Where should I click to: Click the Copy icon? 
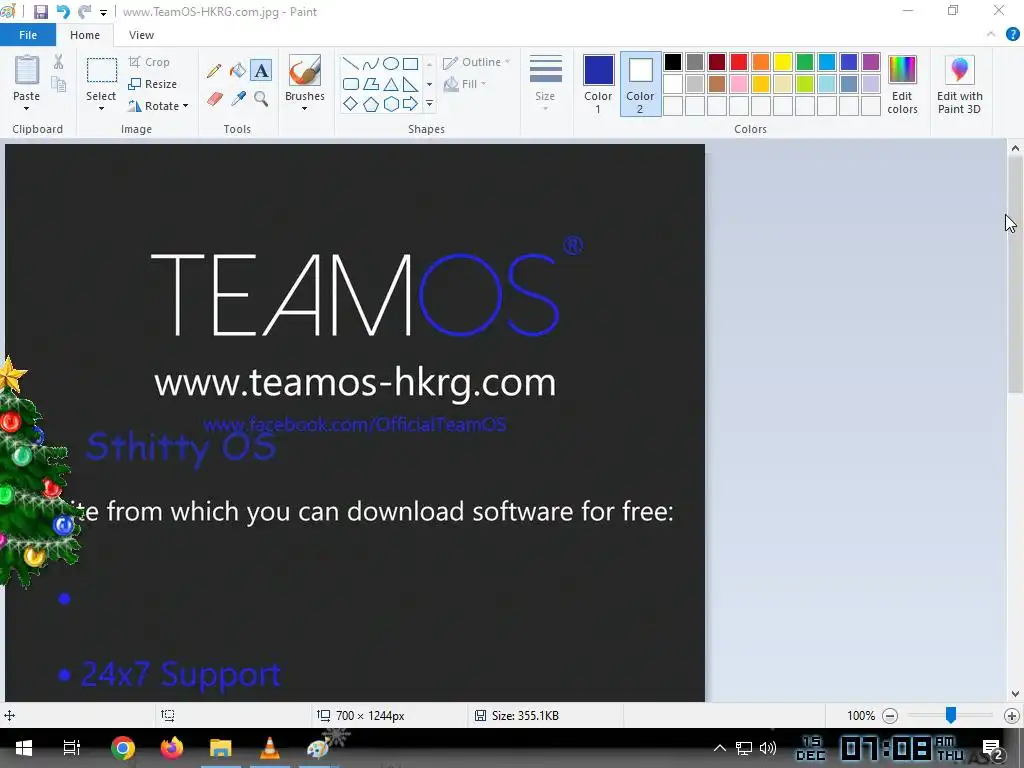click(59, 84)
